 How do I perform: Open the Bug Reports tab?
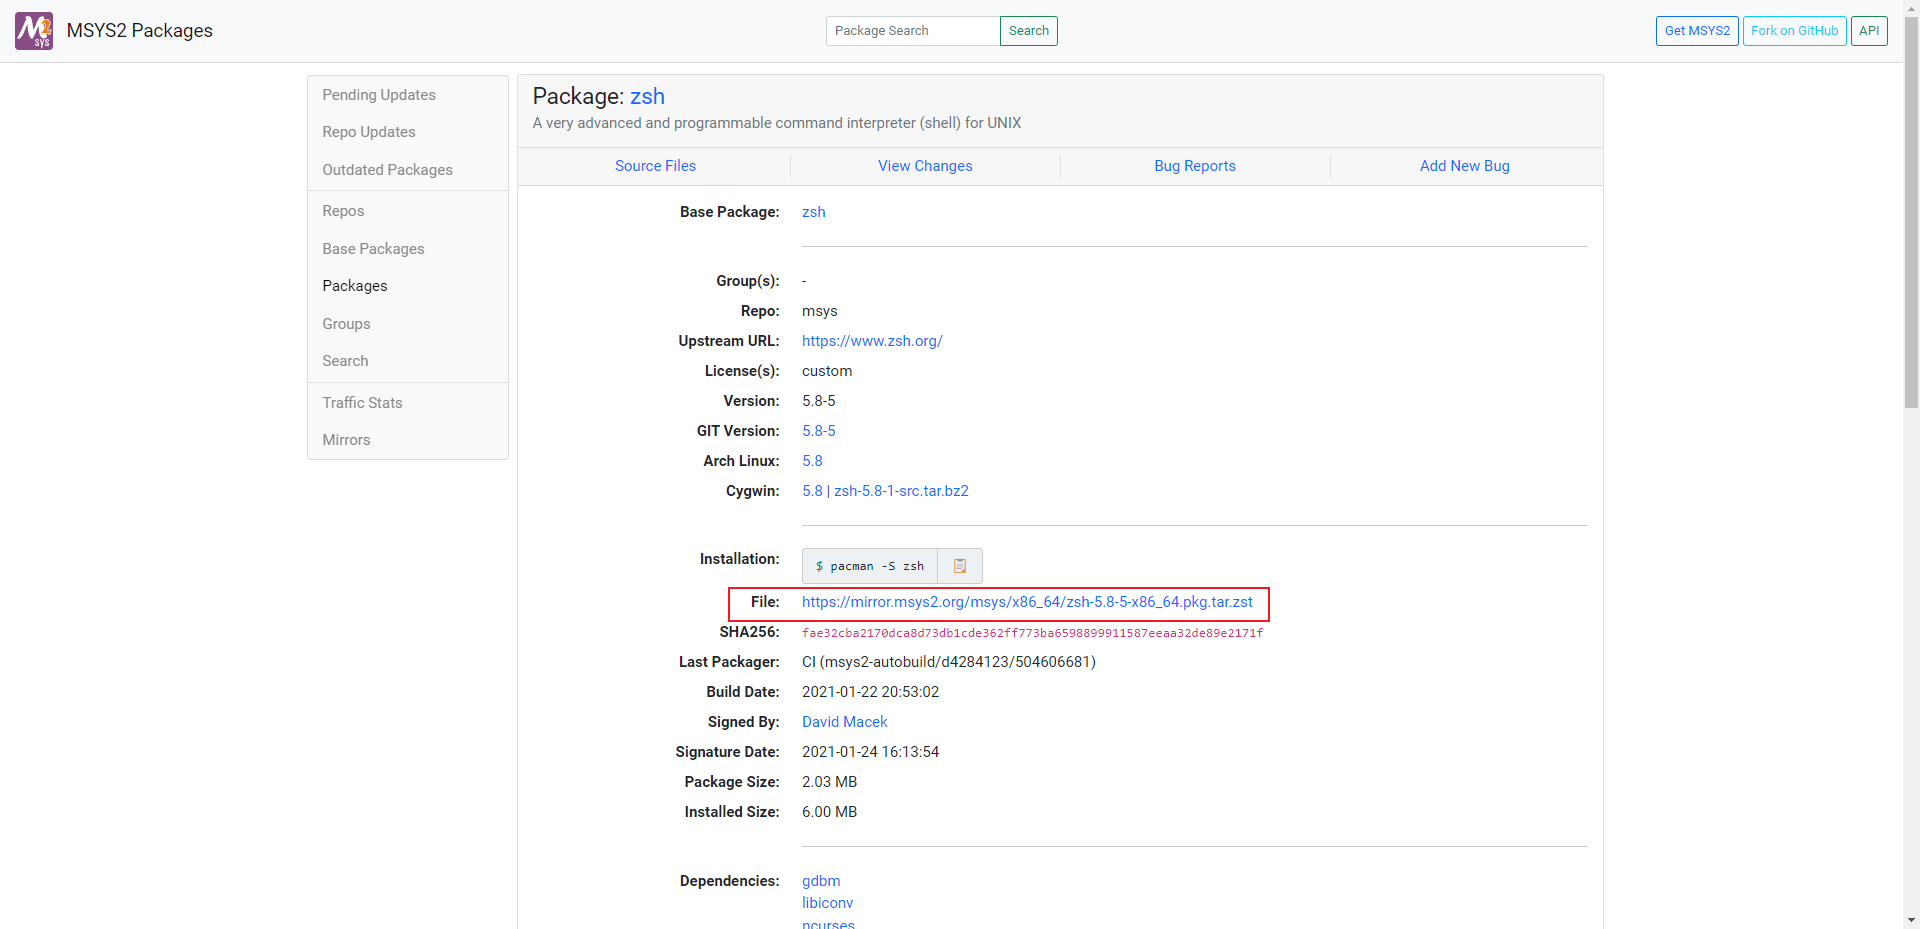click(1195, 166)
